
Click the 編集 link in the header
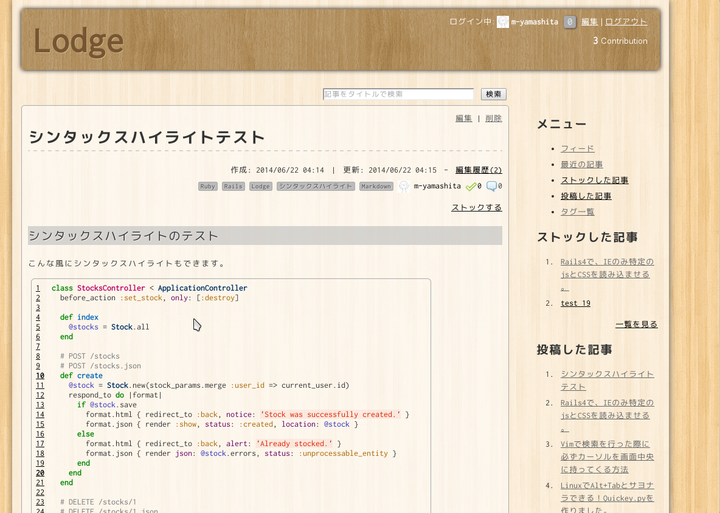coord(589,21)
